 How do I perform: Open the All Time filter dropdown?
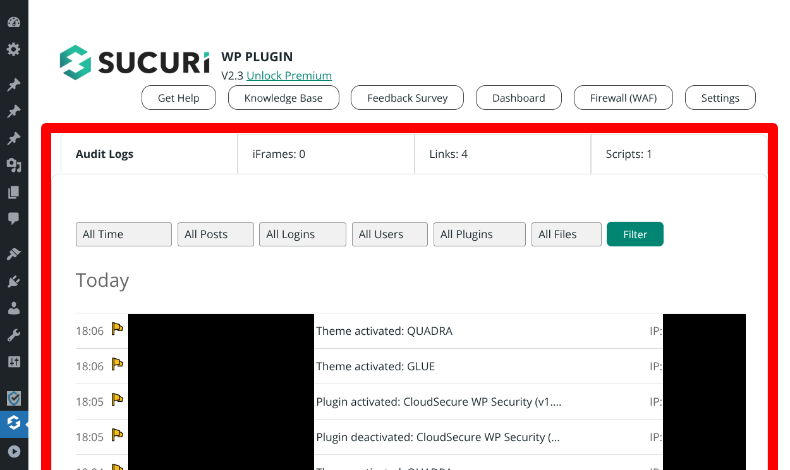tap(124, 234)
